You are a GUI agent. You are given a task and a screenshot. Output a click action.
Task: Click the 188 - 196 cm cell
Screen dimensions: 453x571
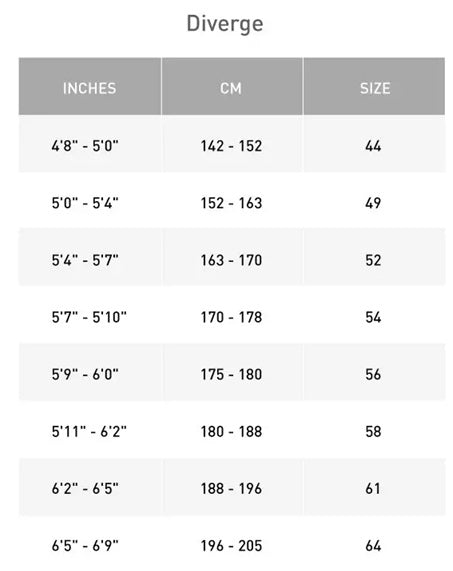coord(231,489)
